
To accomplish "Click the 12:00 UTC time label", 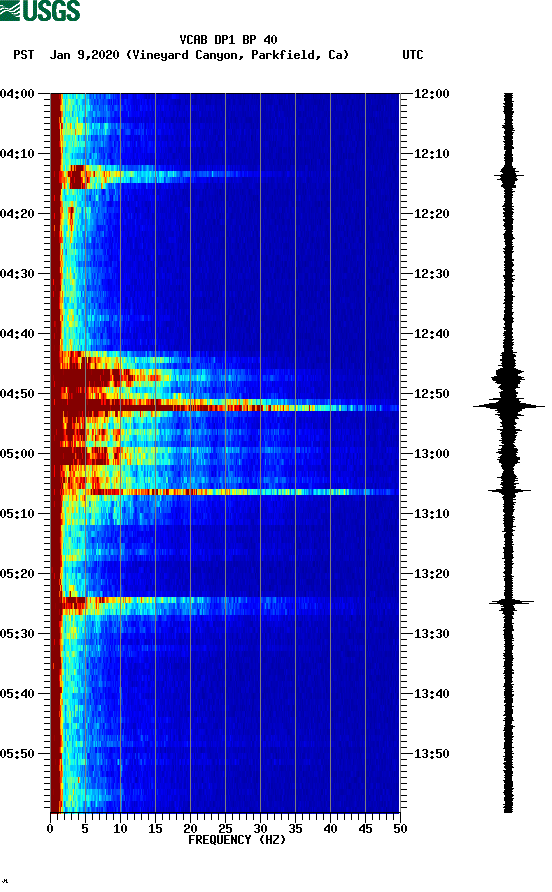I will pos(431,94).
